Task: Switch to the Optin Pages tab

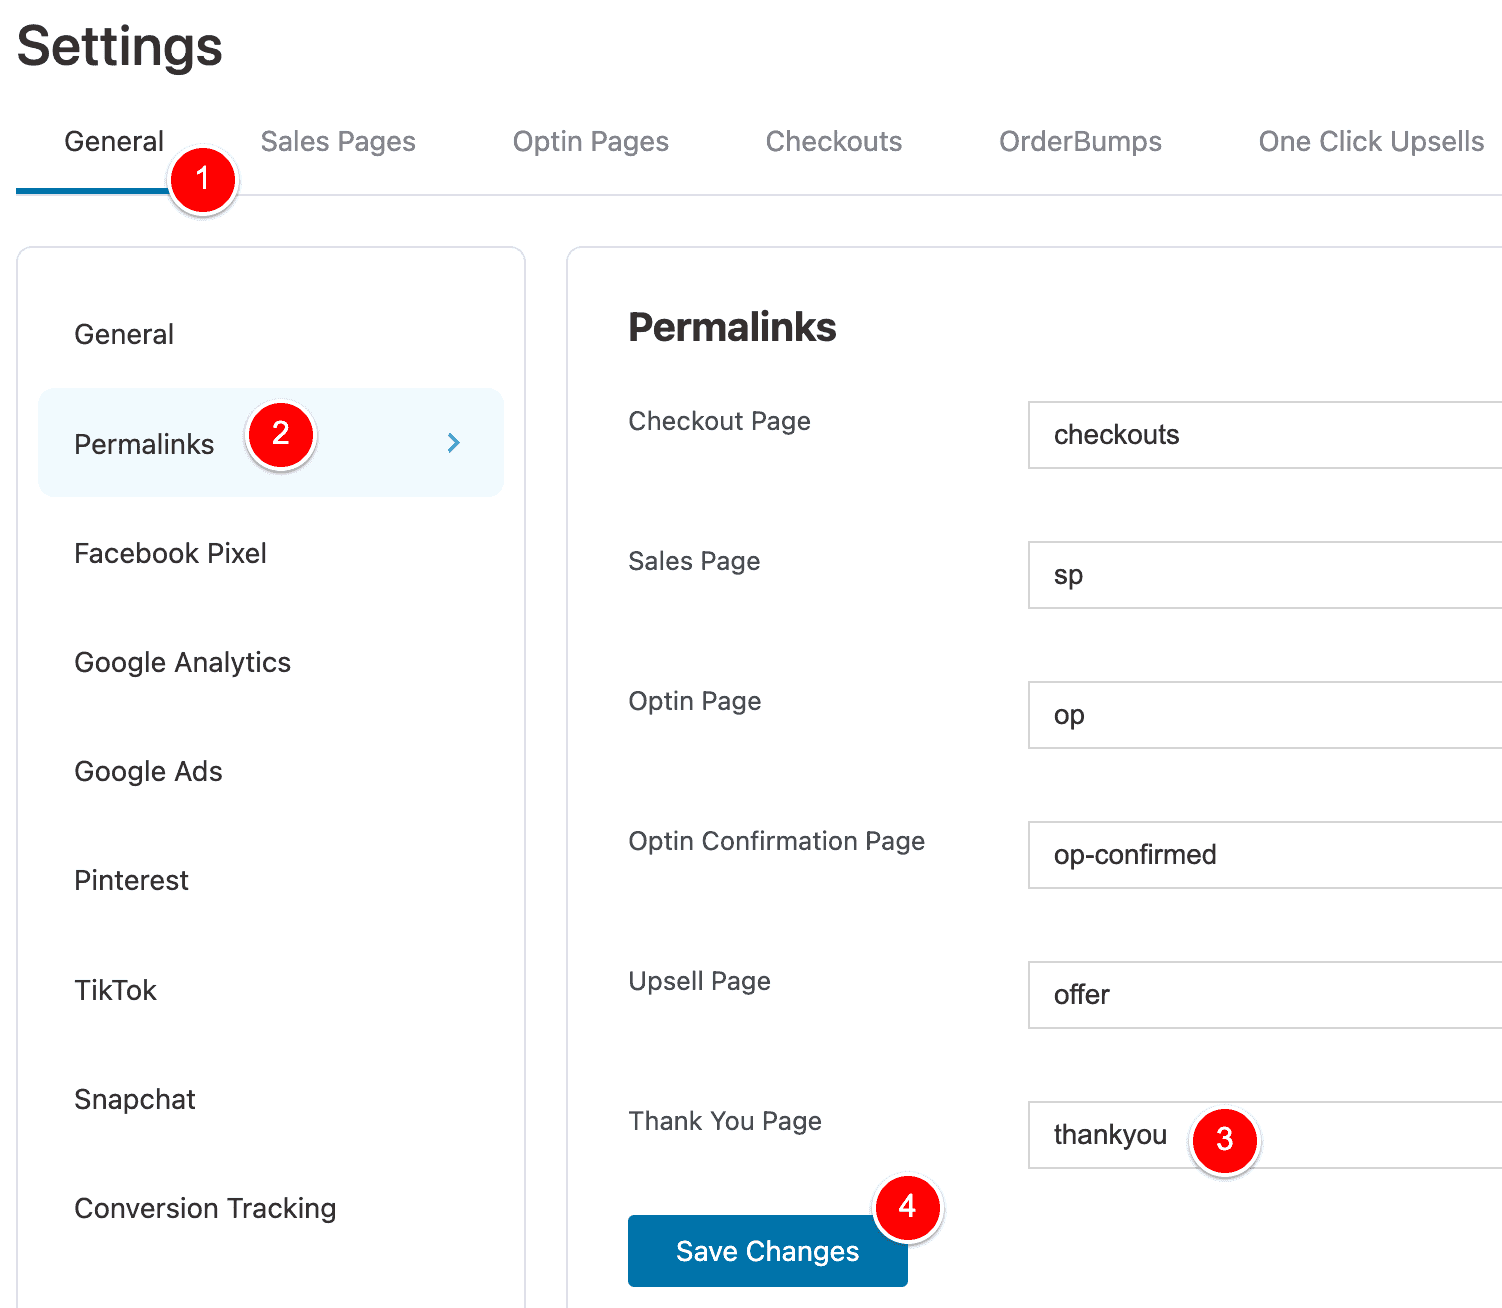Action: pyautogui.click(x=590, y=142)
